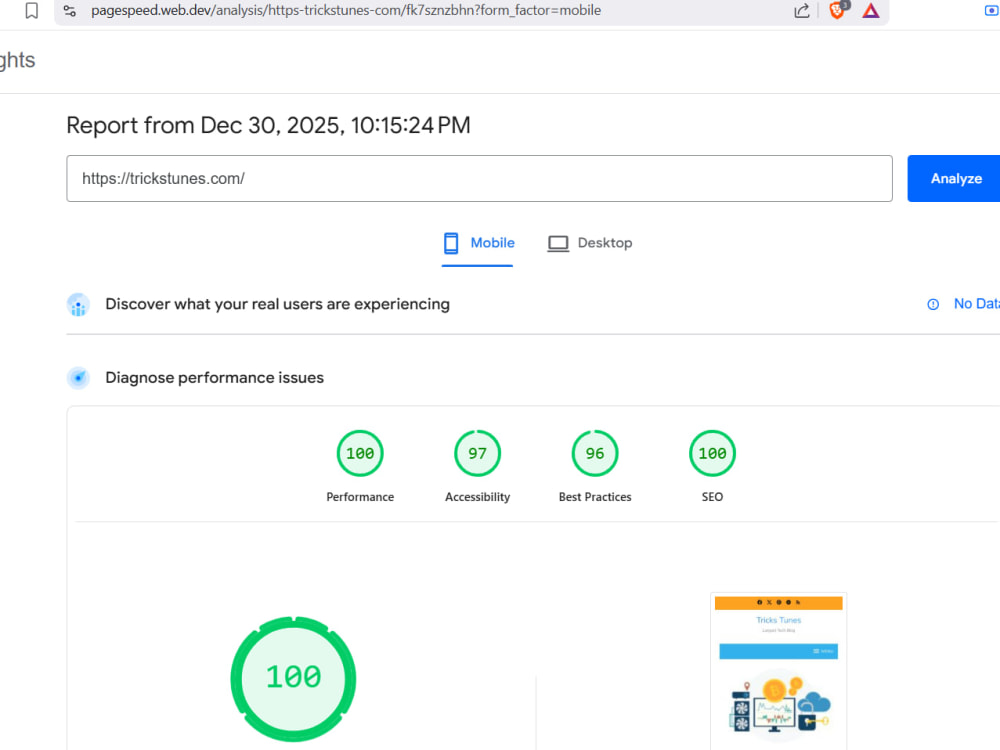The image size is (1000, 750).
Task: Select the Mobile tab
Action: [x=478, y=243]
